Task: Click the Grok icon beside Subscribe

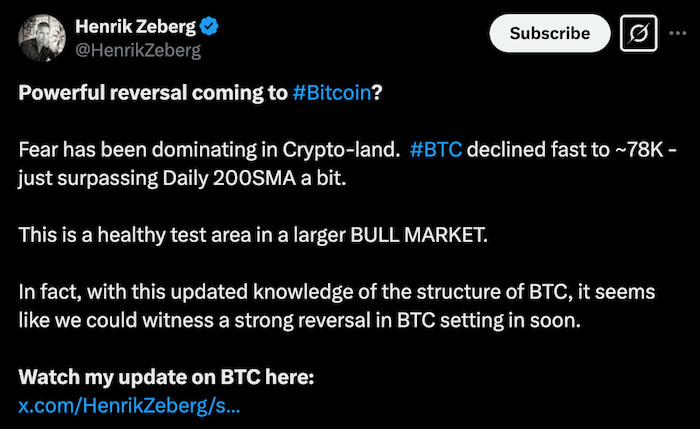Action: point(636,33)
